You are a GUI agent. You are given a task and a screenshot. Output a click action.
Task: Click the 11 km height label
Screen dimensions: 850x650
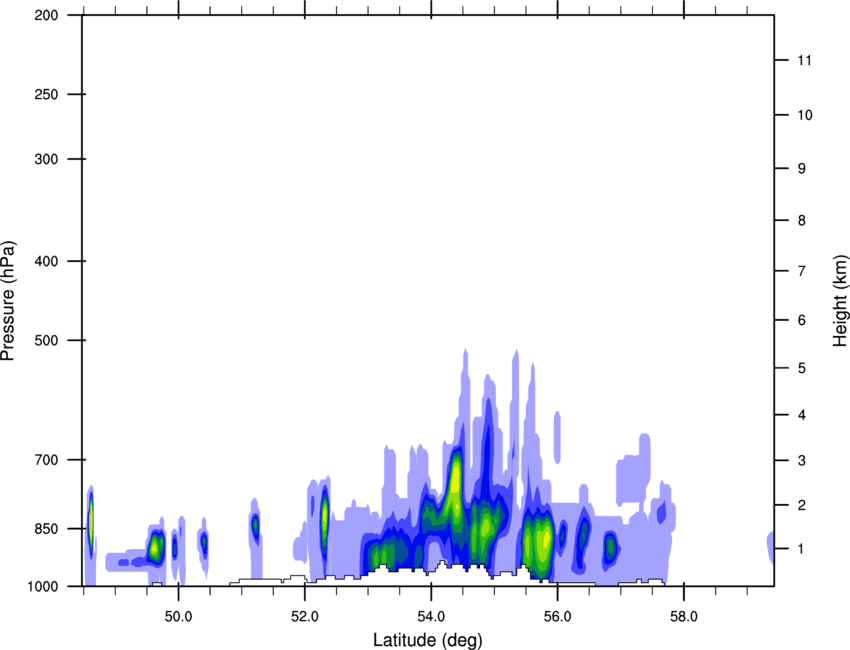point(804,60)
